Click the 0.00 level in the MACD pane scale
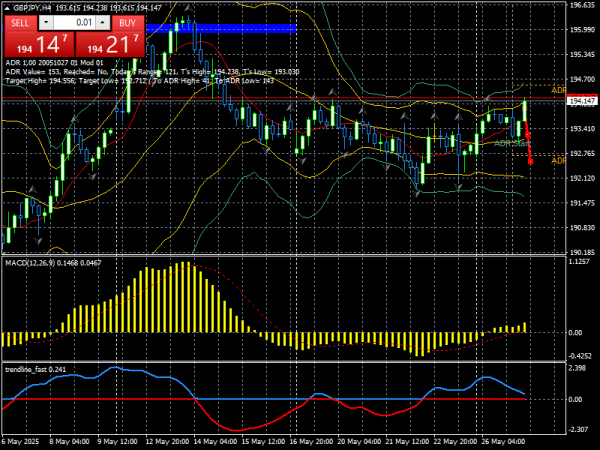This screenshot has height=450, width=600. point(575,333)
